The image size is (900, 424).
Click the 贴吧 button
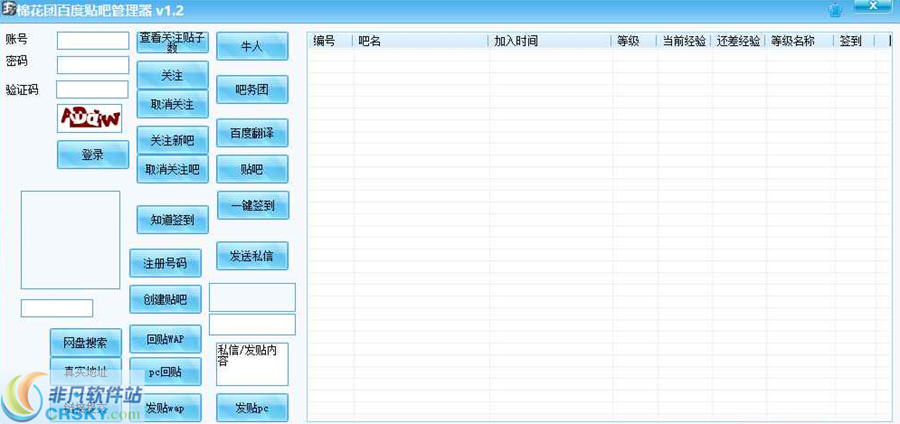coord(253,169)
